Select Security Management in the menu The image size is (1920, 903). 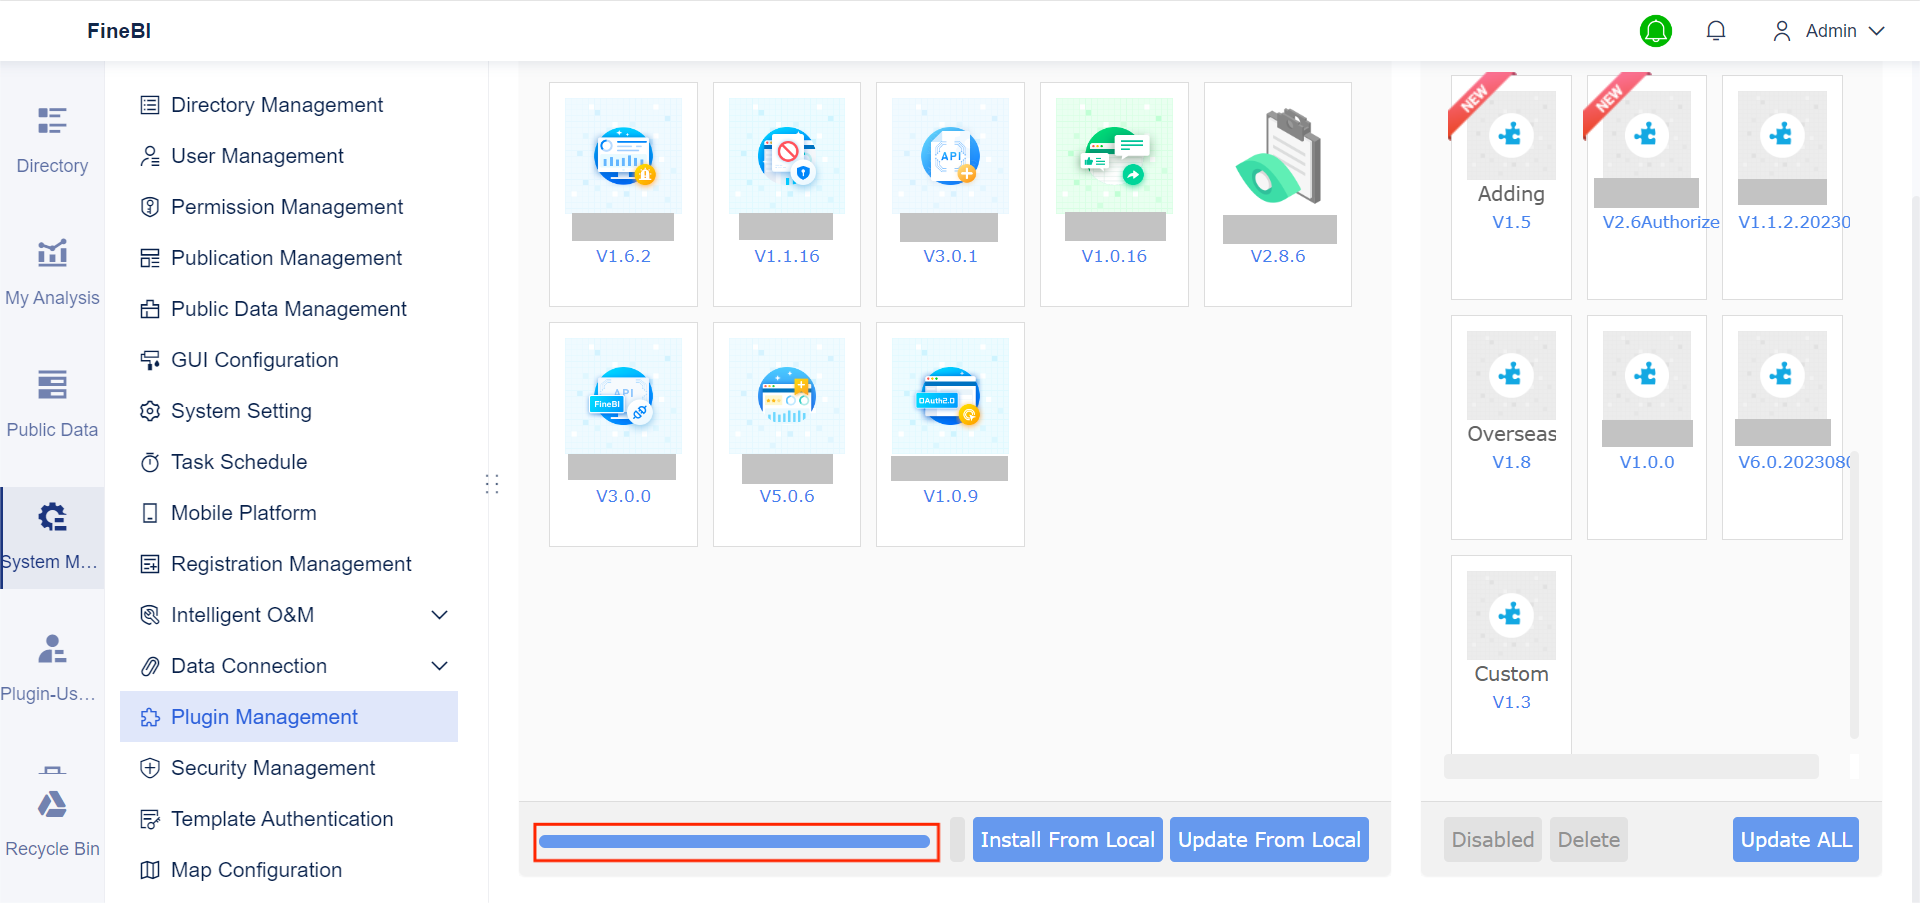point(272,767)
